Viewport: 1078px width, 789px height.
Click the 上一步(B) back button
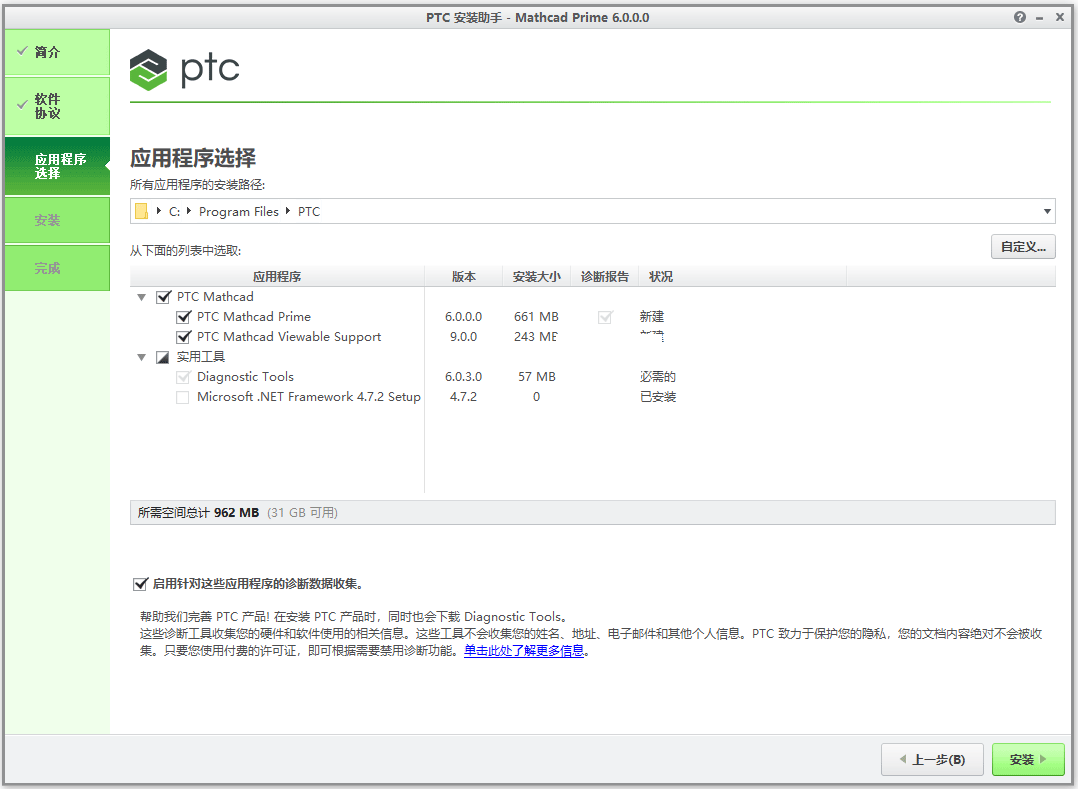click(932, 760)
